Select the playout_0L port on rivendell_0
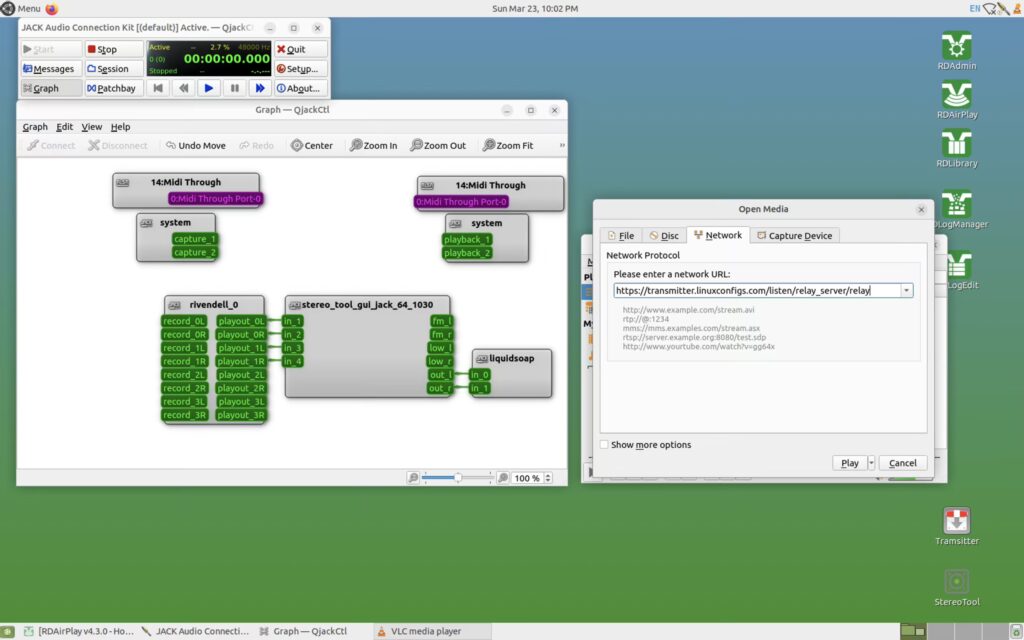 pos(241,321)
